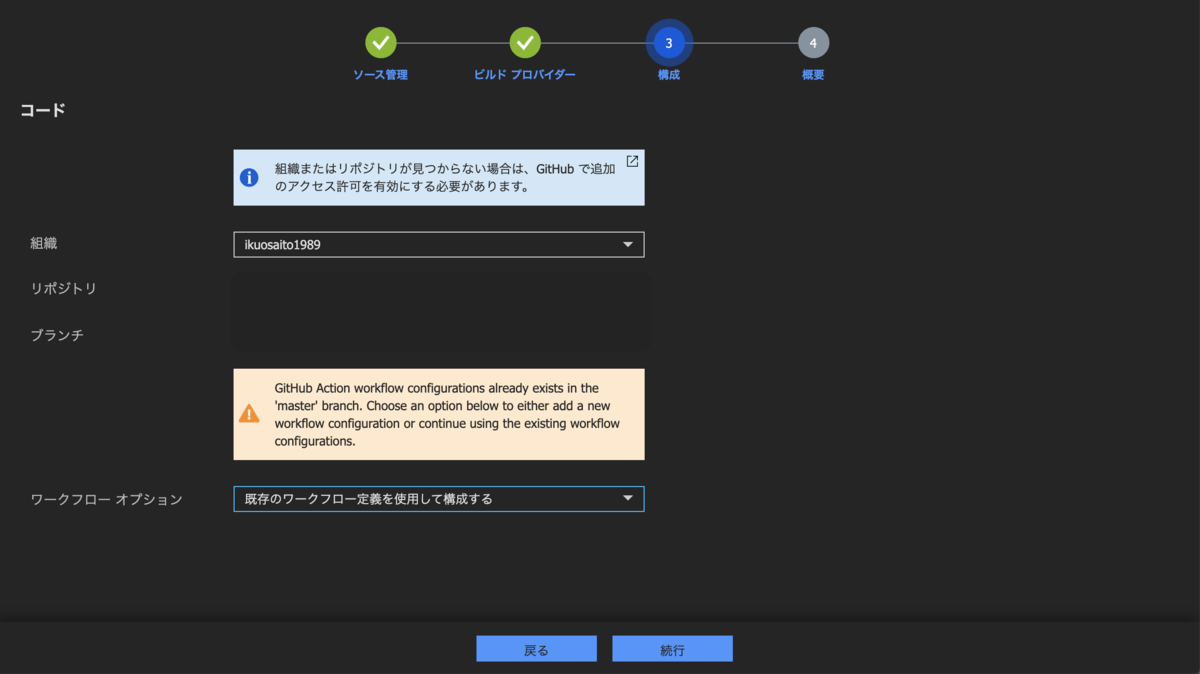
Task: Go to the completed ソース管理 step circle
Action: pyautogui.click(x=381, y=42)
